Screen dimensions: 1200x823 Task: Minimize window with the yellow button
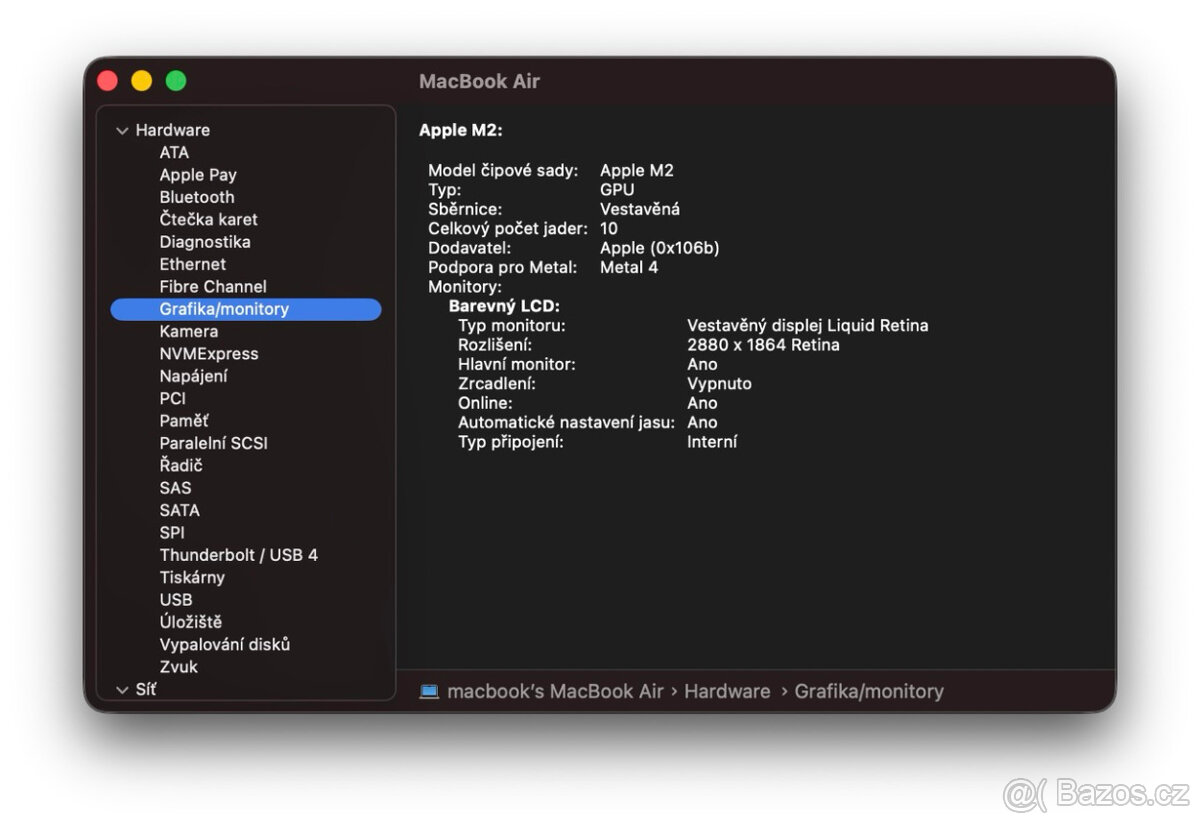(x=141, y=81)
